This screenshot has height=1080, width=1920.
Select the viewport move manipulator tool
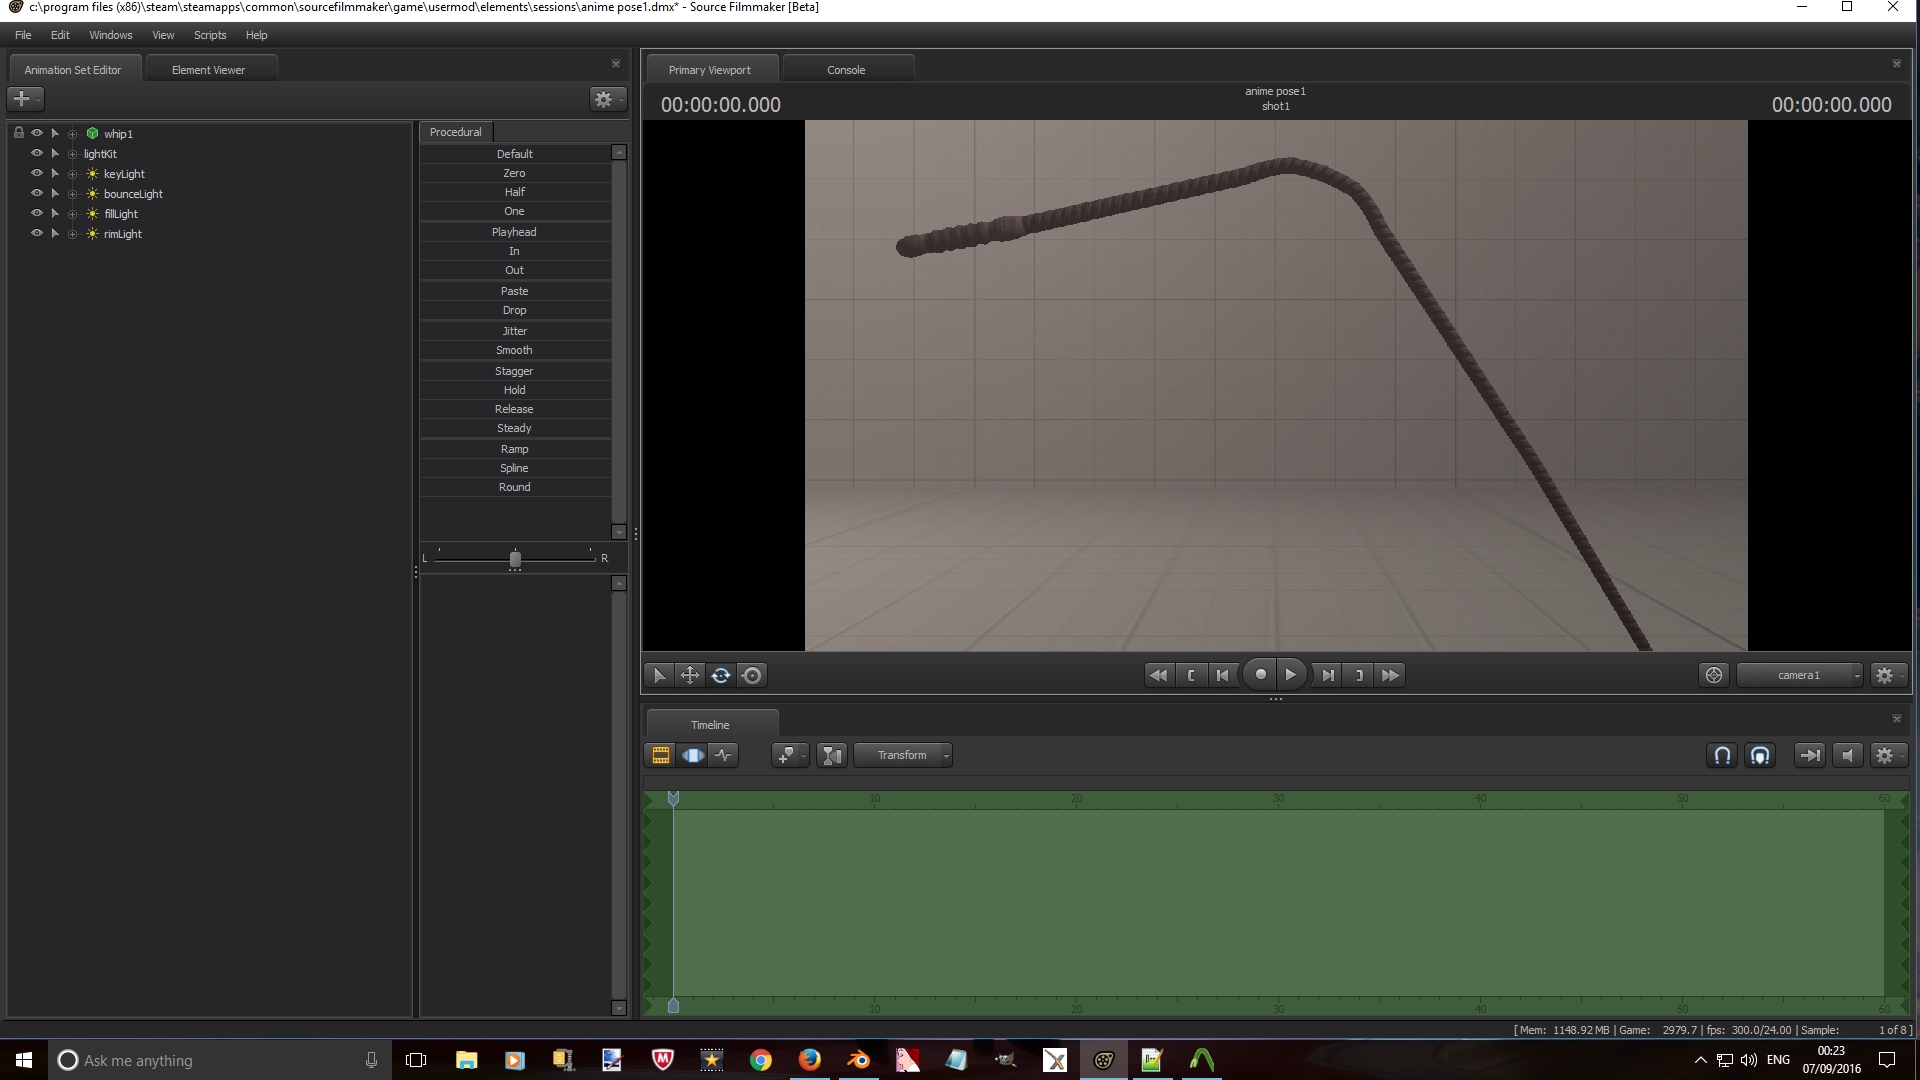[690, 675]
